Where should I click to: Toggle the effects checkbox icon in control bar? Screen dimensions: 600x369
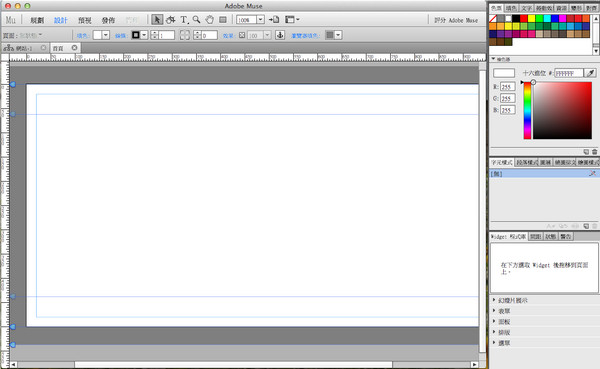[x=242, y=35]
